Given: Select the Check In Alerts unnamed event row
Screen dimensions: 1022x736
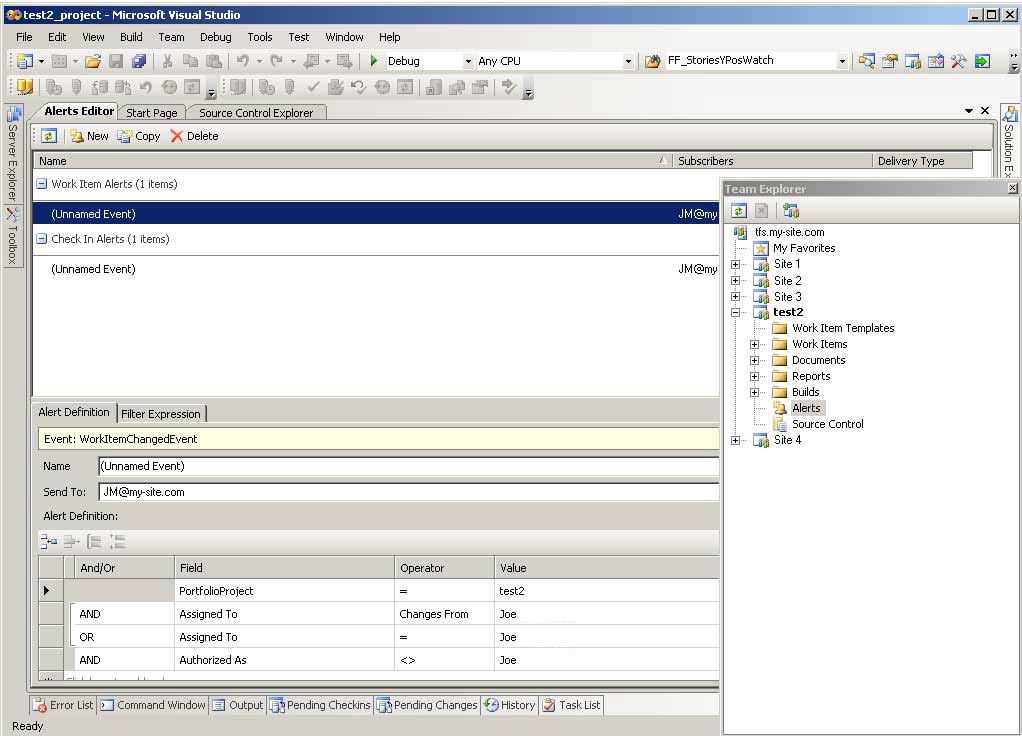Looking at the screenshot, I should click(376, 269).
